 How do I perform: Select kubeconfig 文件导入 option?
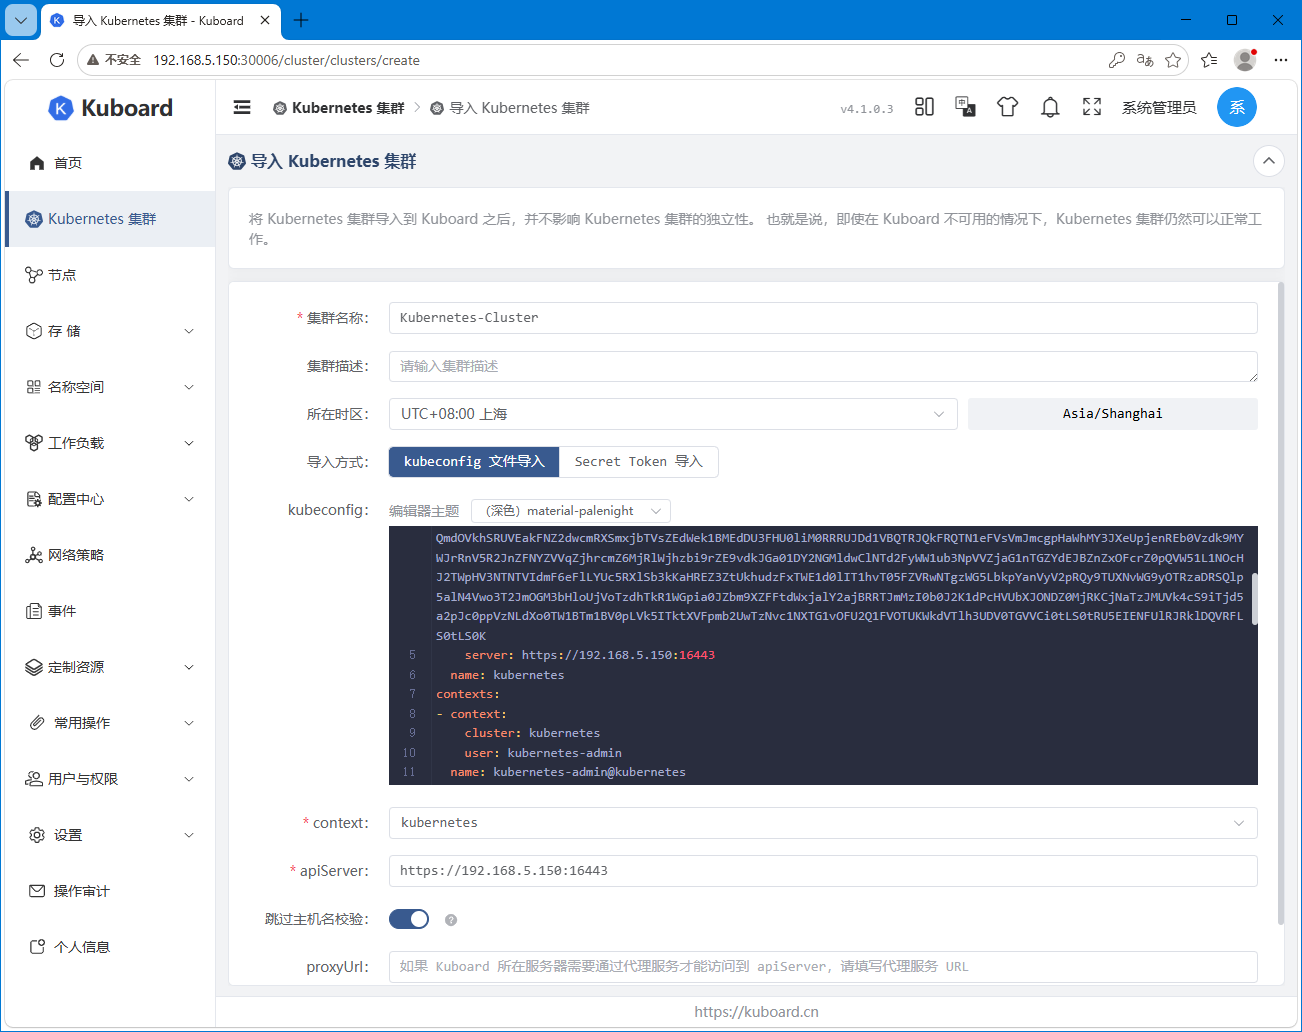(474, 462)
